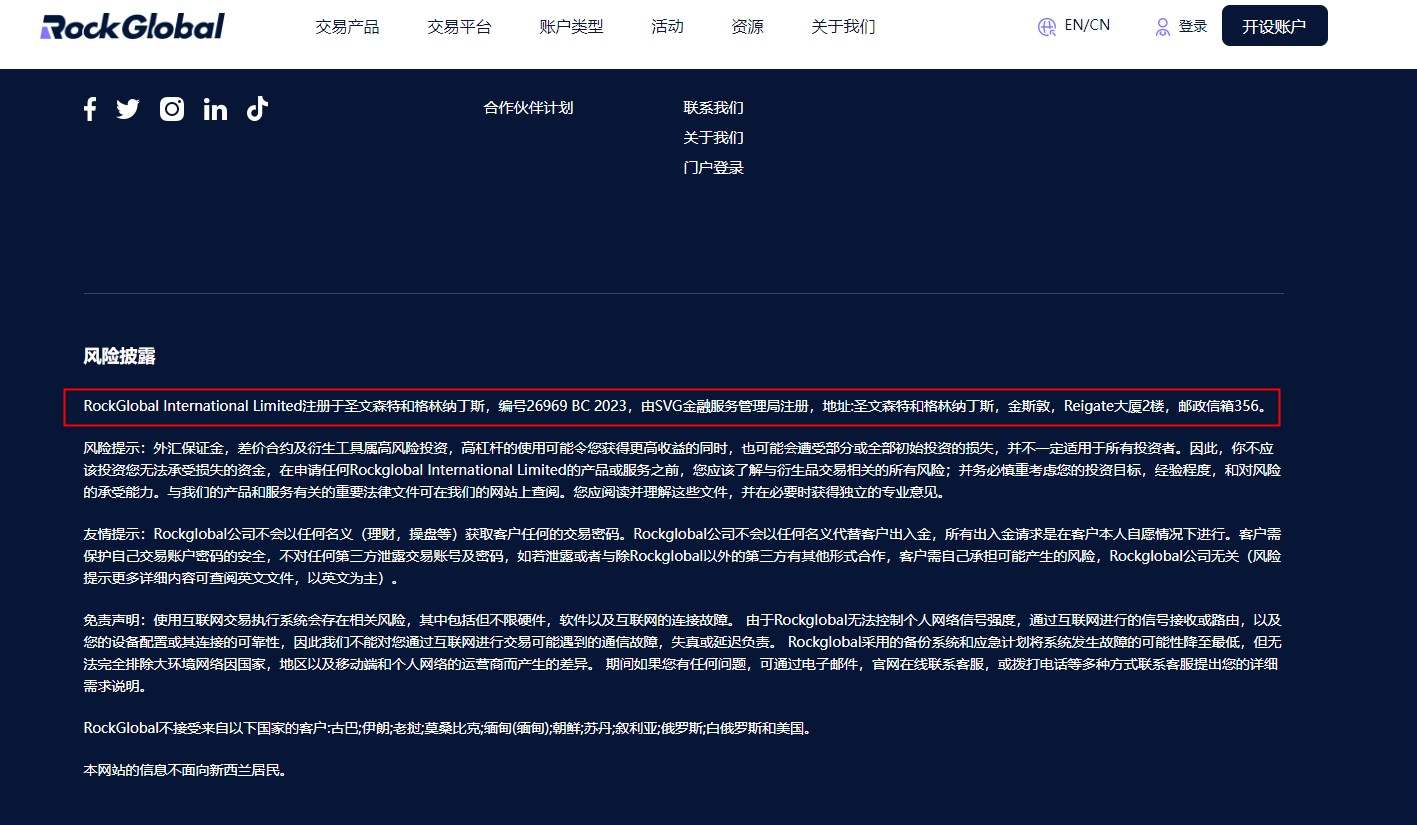Expand the 资源 menu
Viewport: 1417px width, 825px height.
747,29
